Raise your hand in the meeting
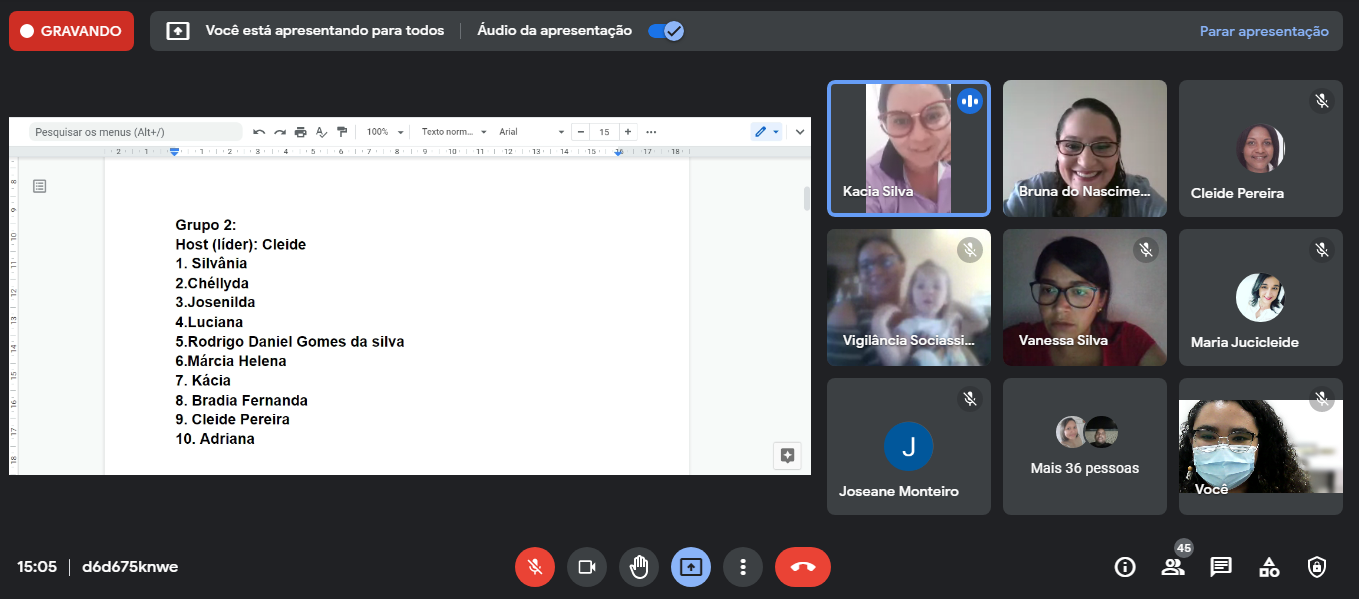1359x599 pixels. click(x=639, y=567)
